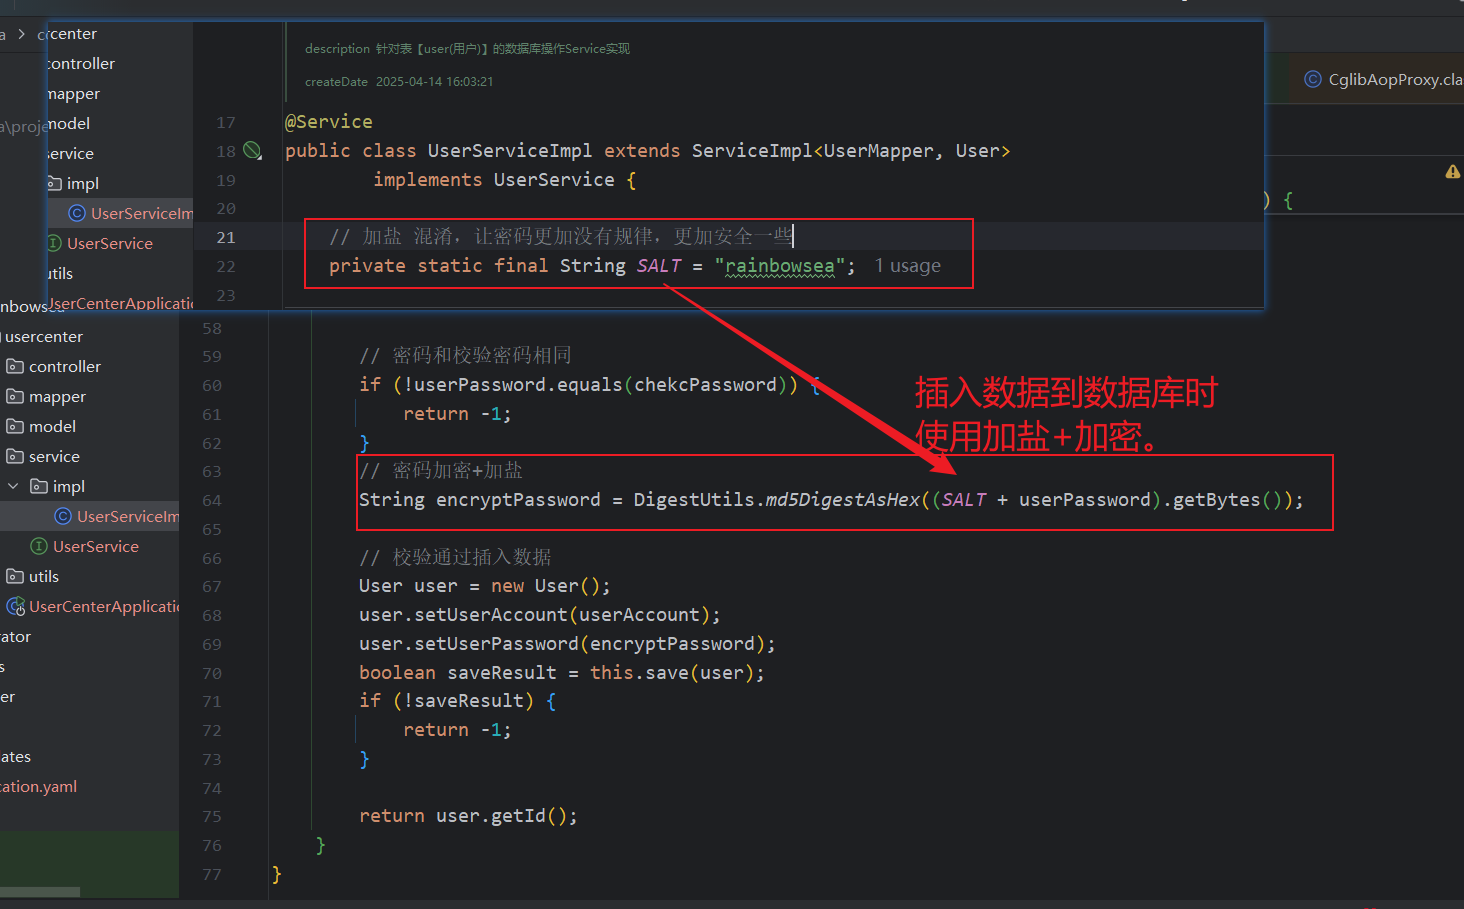Click the folder icon beside model

click(15, 427)
